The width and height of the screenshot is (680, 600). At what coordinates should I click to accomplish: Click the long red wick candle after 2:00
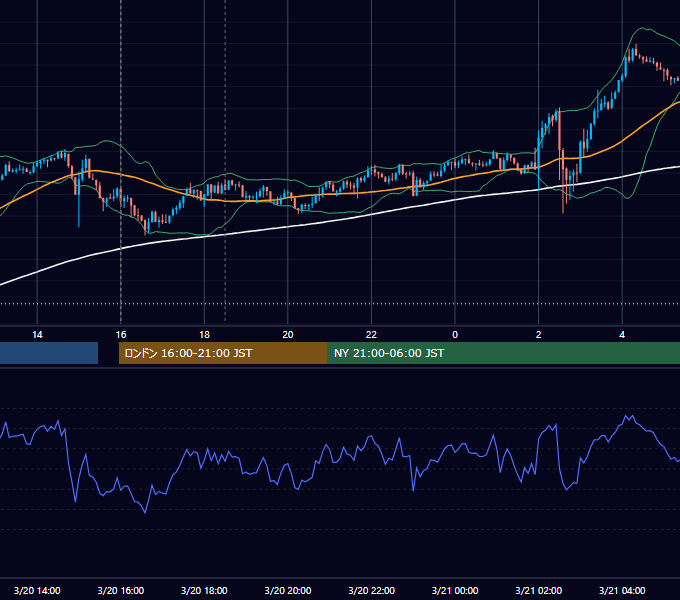point(563,181)
